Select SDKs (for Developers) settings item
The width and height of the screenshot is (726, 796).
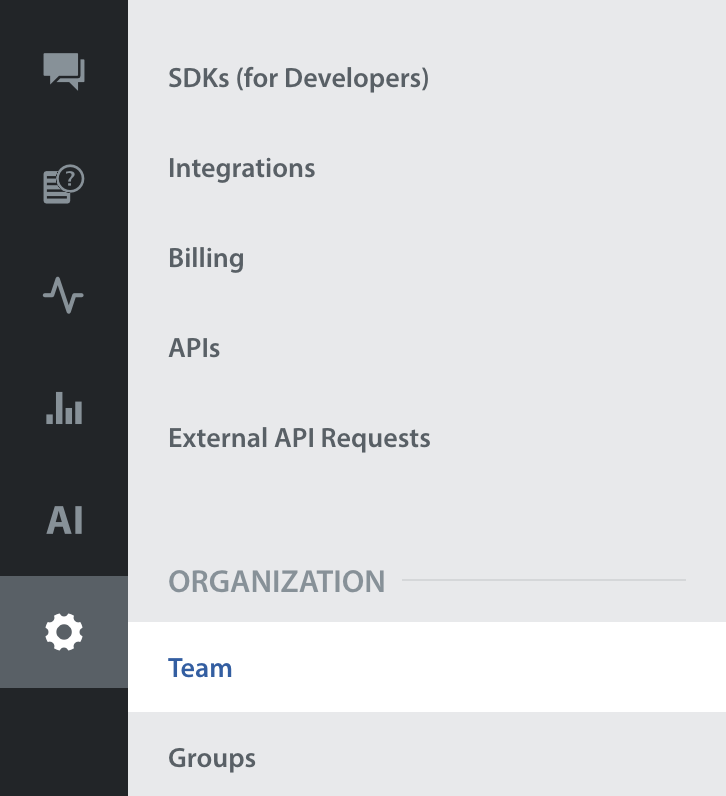click(298, 78)
